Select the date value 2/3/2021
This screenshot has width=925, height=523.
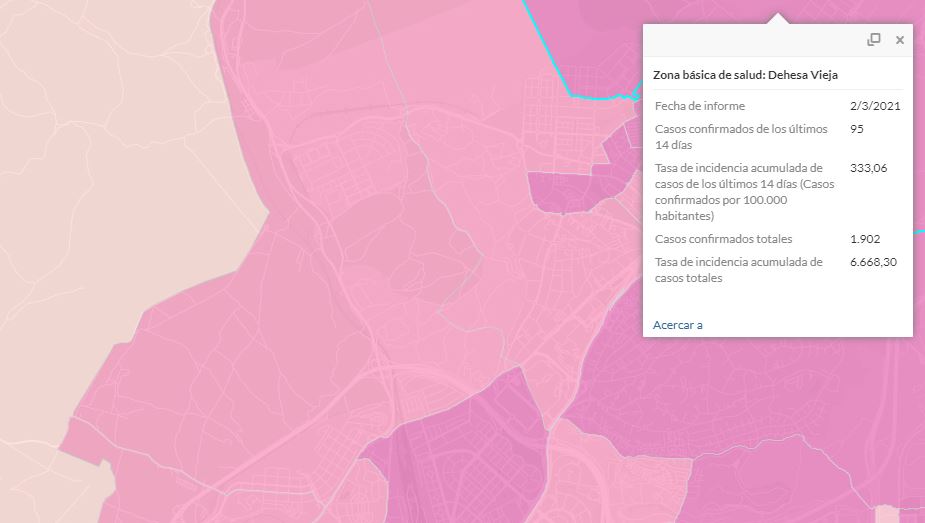(x=875, y=106)
